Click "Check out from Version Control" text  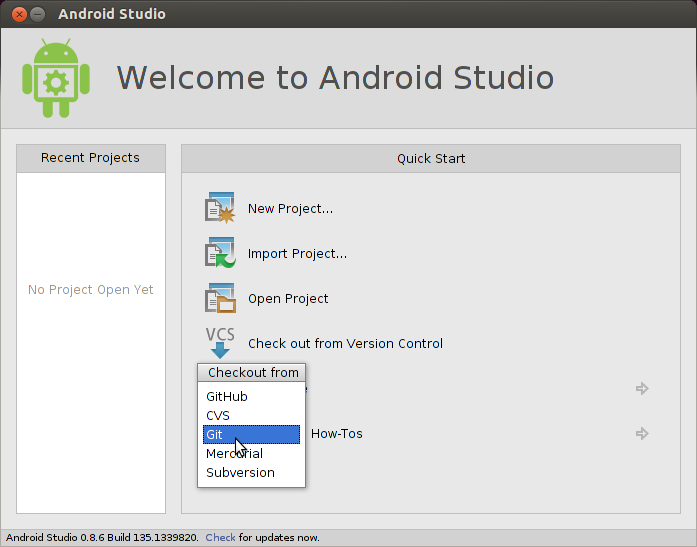tap(345, 343)
